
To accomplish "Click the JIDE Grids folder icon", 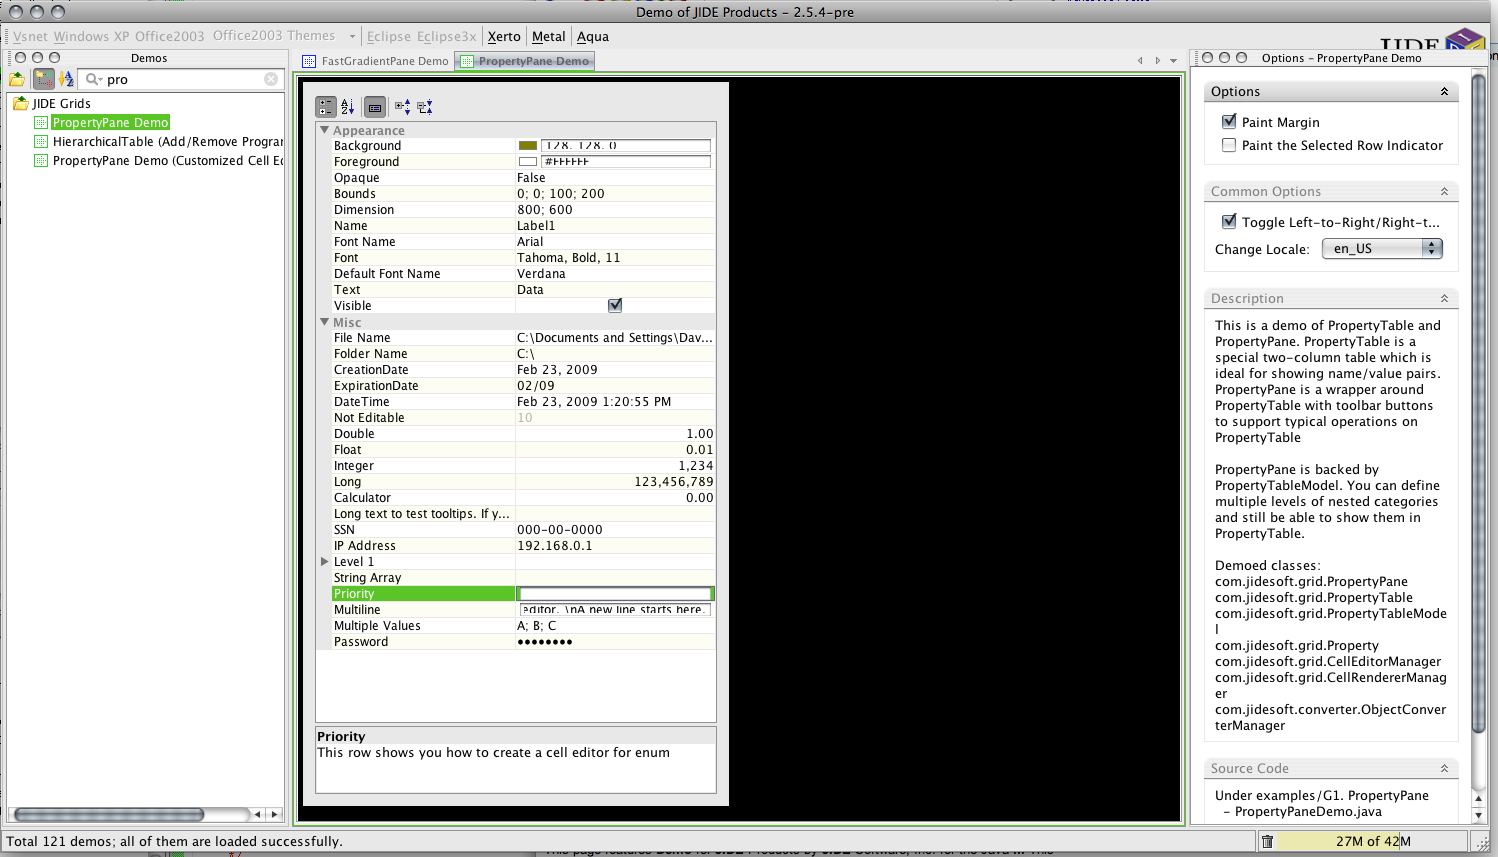I will click(x=20, y=103).
